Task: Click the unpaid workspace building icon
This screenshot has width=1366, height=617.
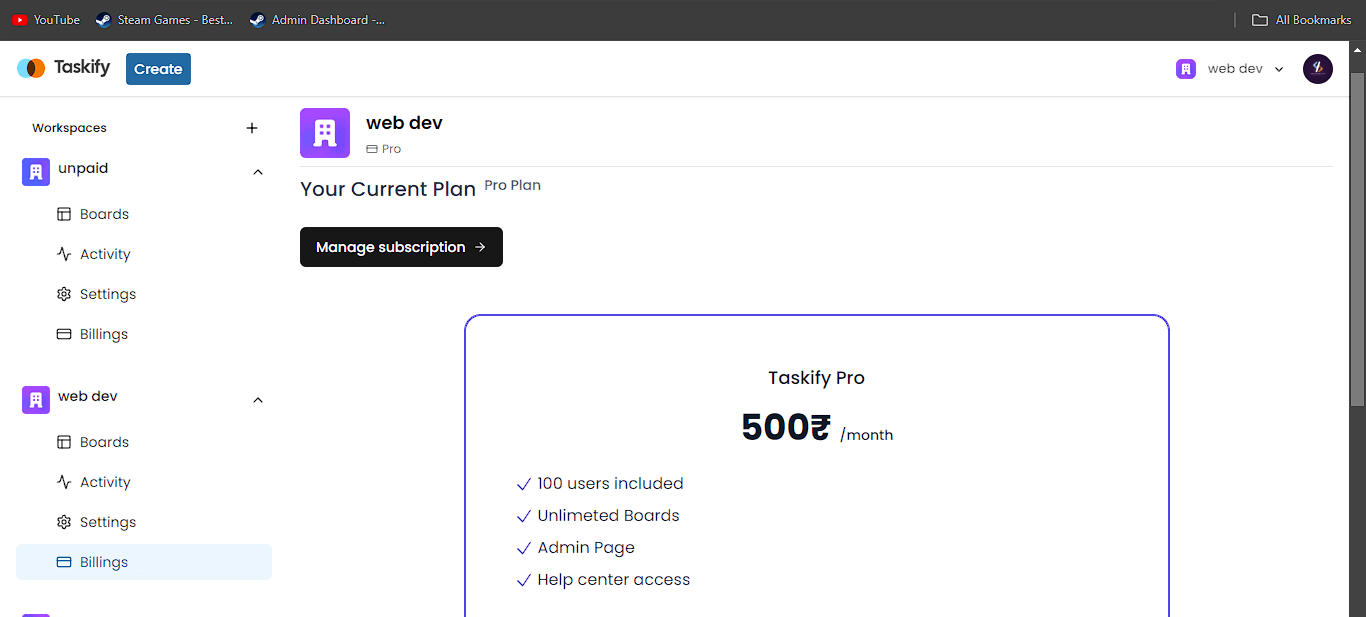Action: [36, 172]
